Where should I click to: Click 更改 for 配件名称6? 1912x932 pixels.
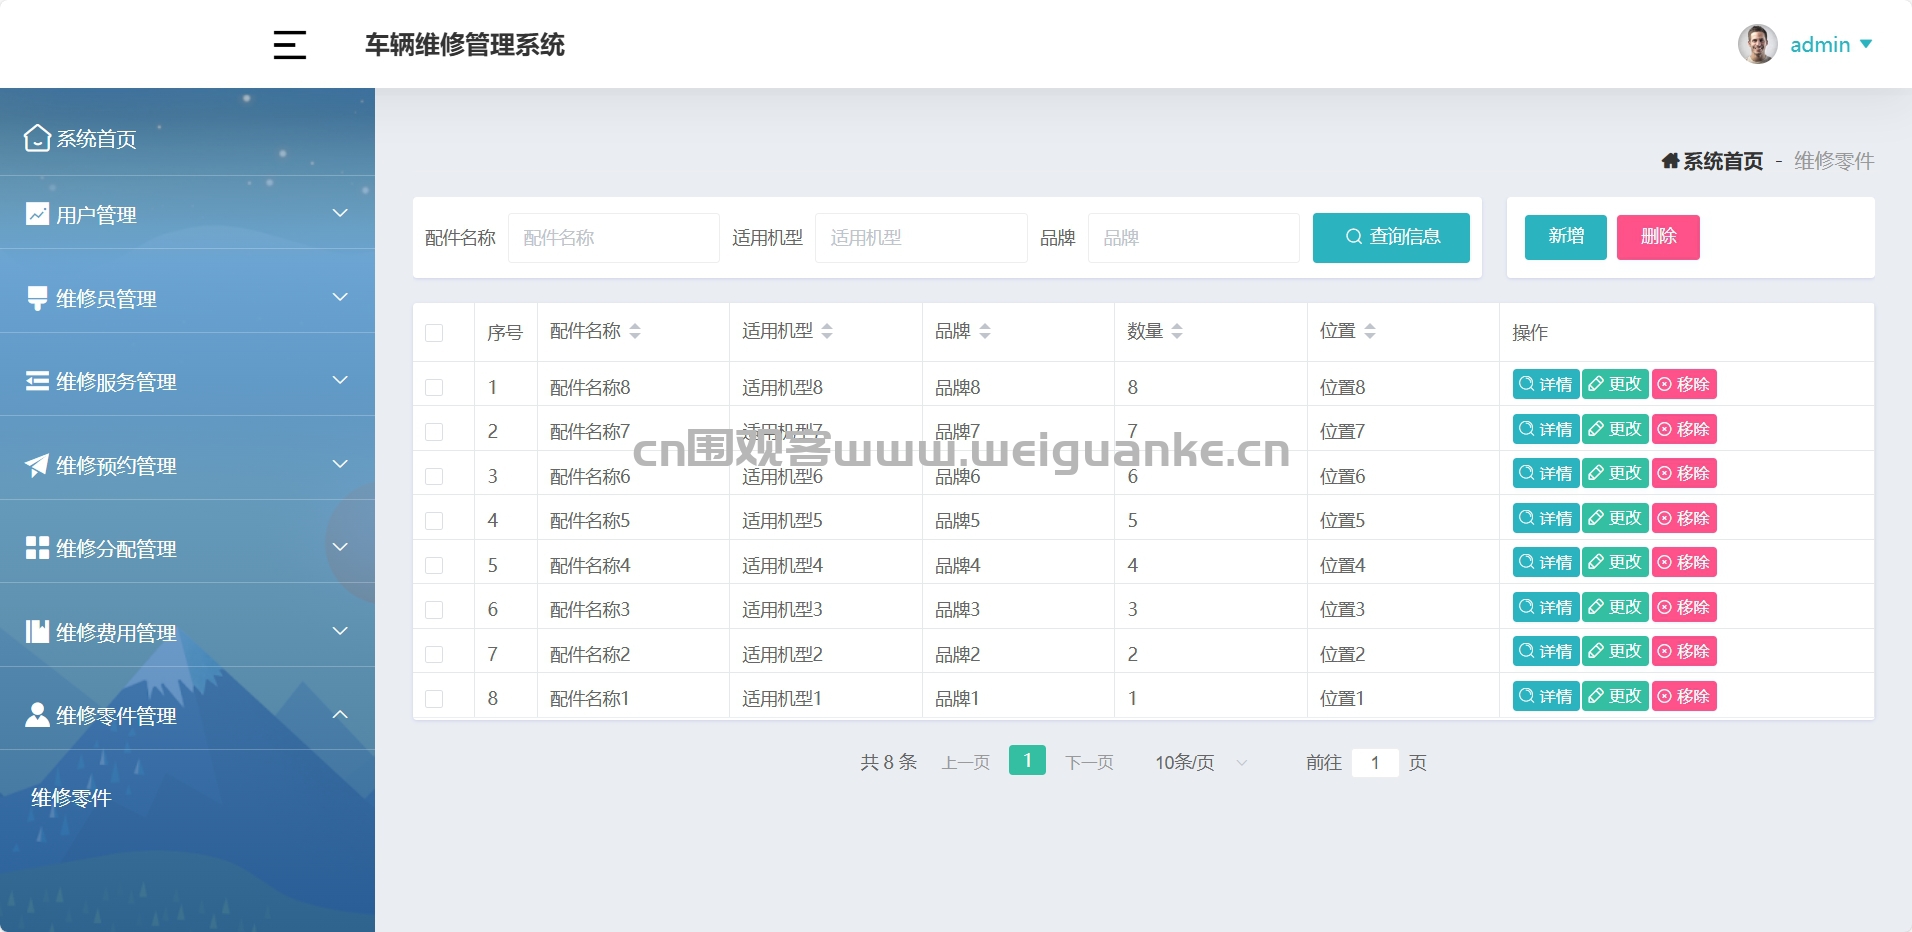tap(1615, 473)
